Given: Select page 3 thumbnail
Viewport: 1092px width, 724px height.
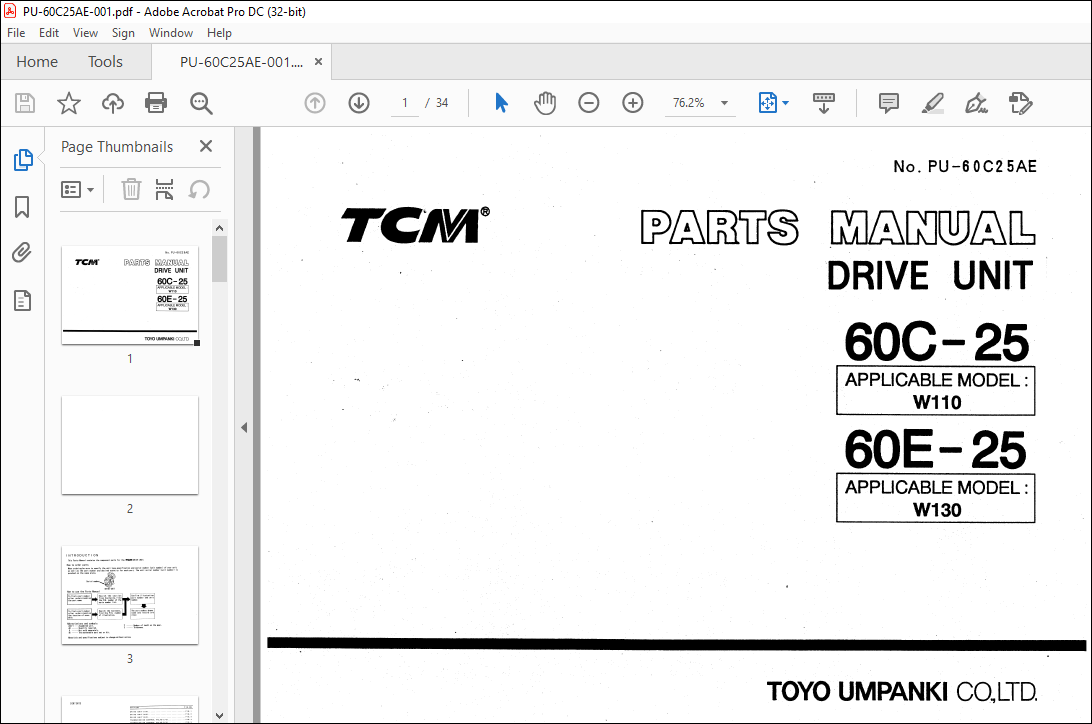Looking at the screenshot, I should coord(130,595).
